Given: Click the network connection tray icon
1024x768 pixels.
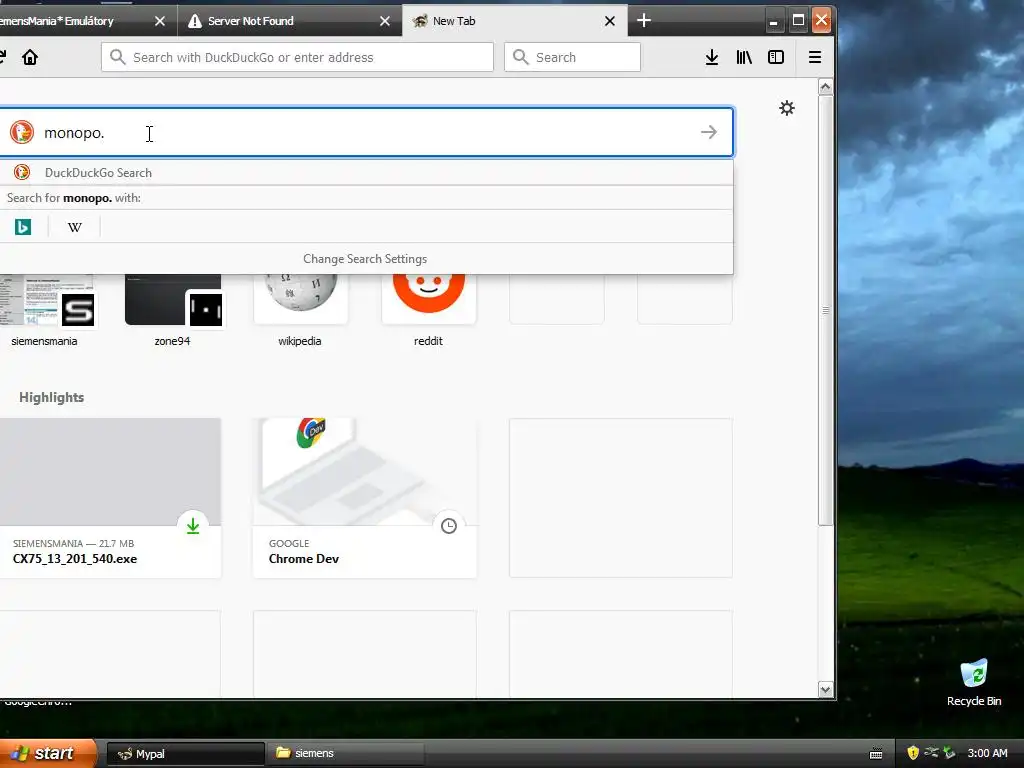Looking at the screenshot, I should click(931, 753).
